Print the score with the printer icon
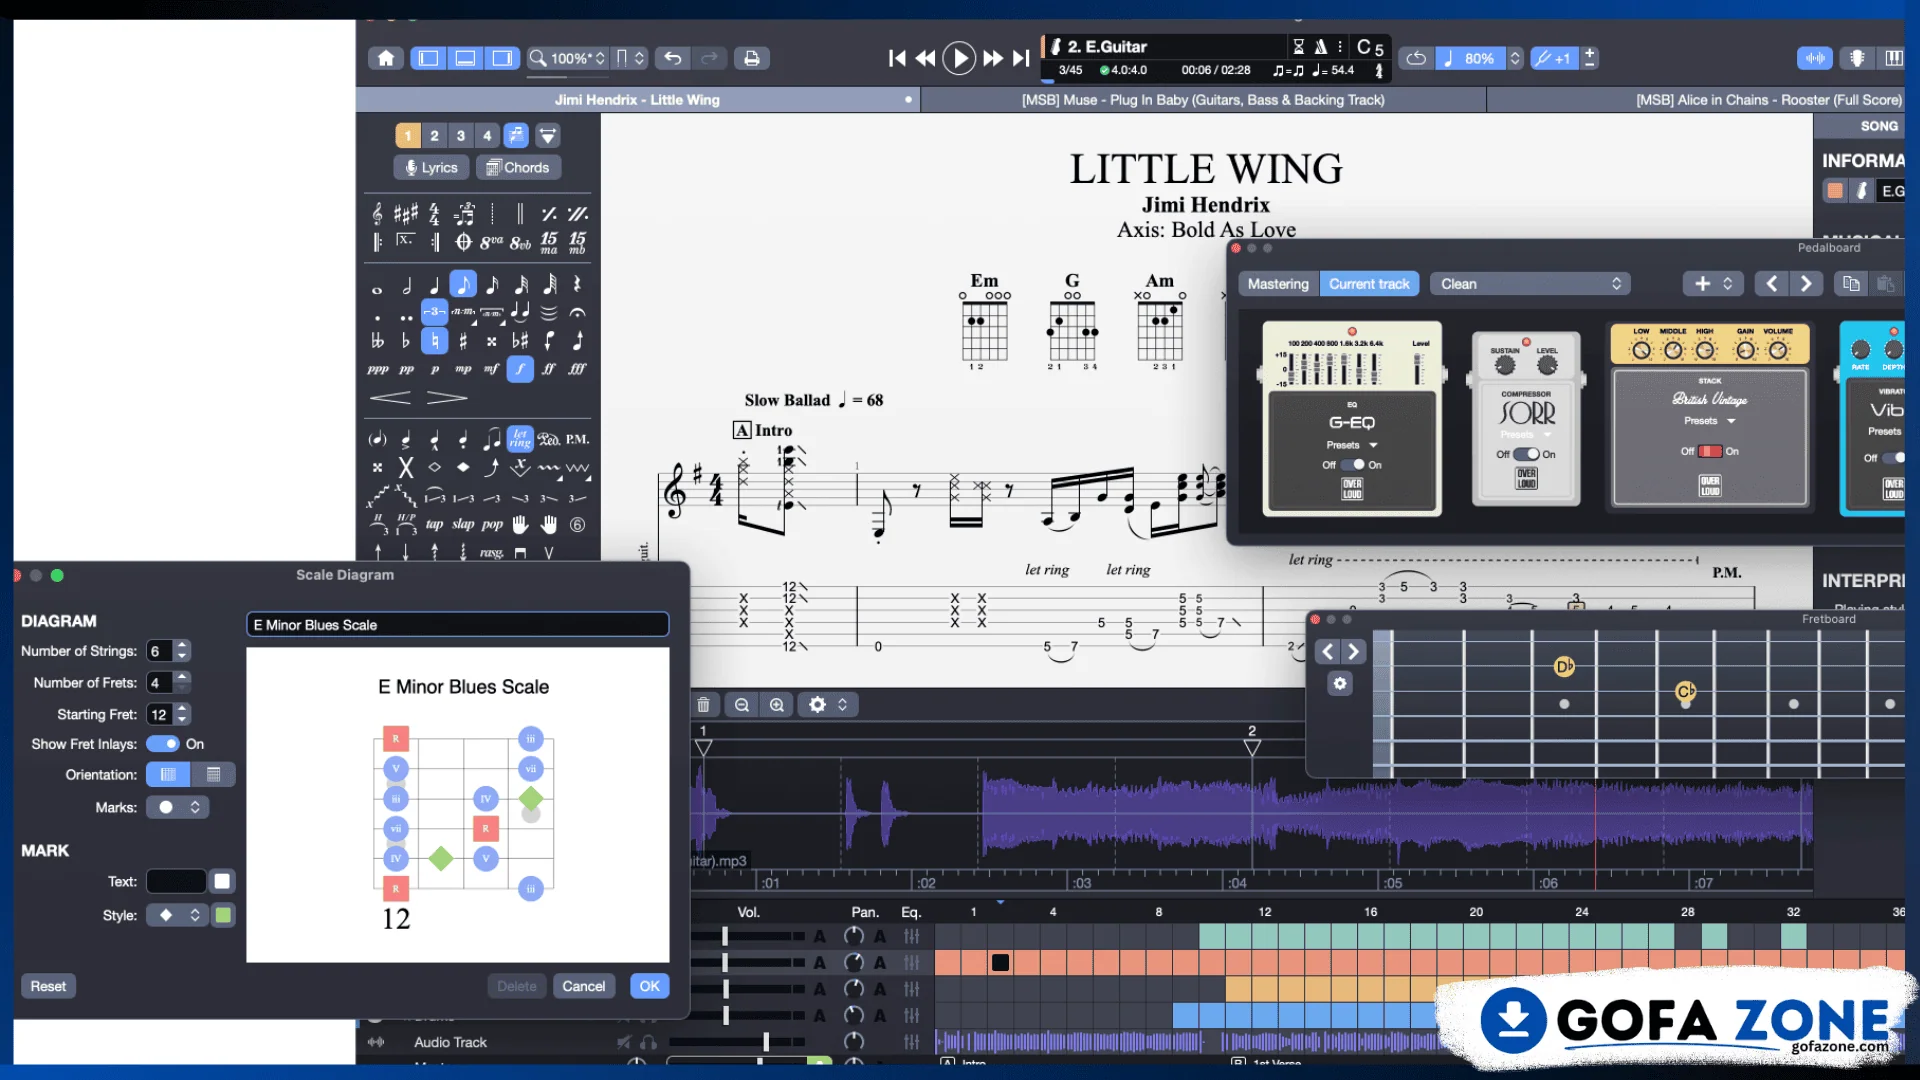The image size is (1920, 1080). click(751, 58)
